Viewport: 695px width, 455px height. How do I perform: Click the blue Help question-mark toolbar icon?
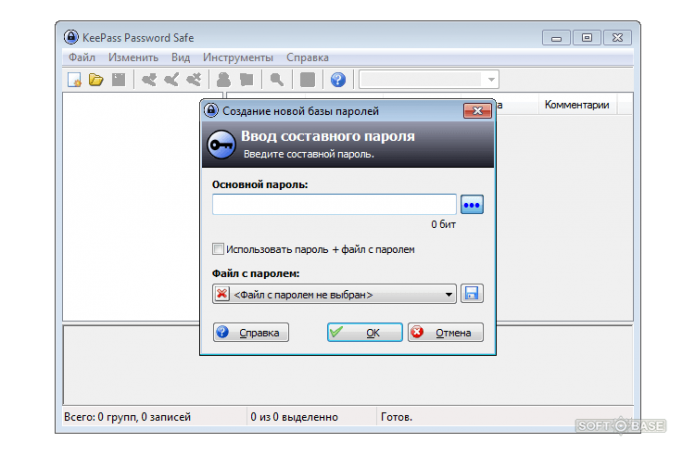pos(338,80)
